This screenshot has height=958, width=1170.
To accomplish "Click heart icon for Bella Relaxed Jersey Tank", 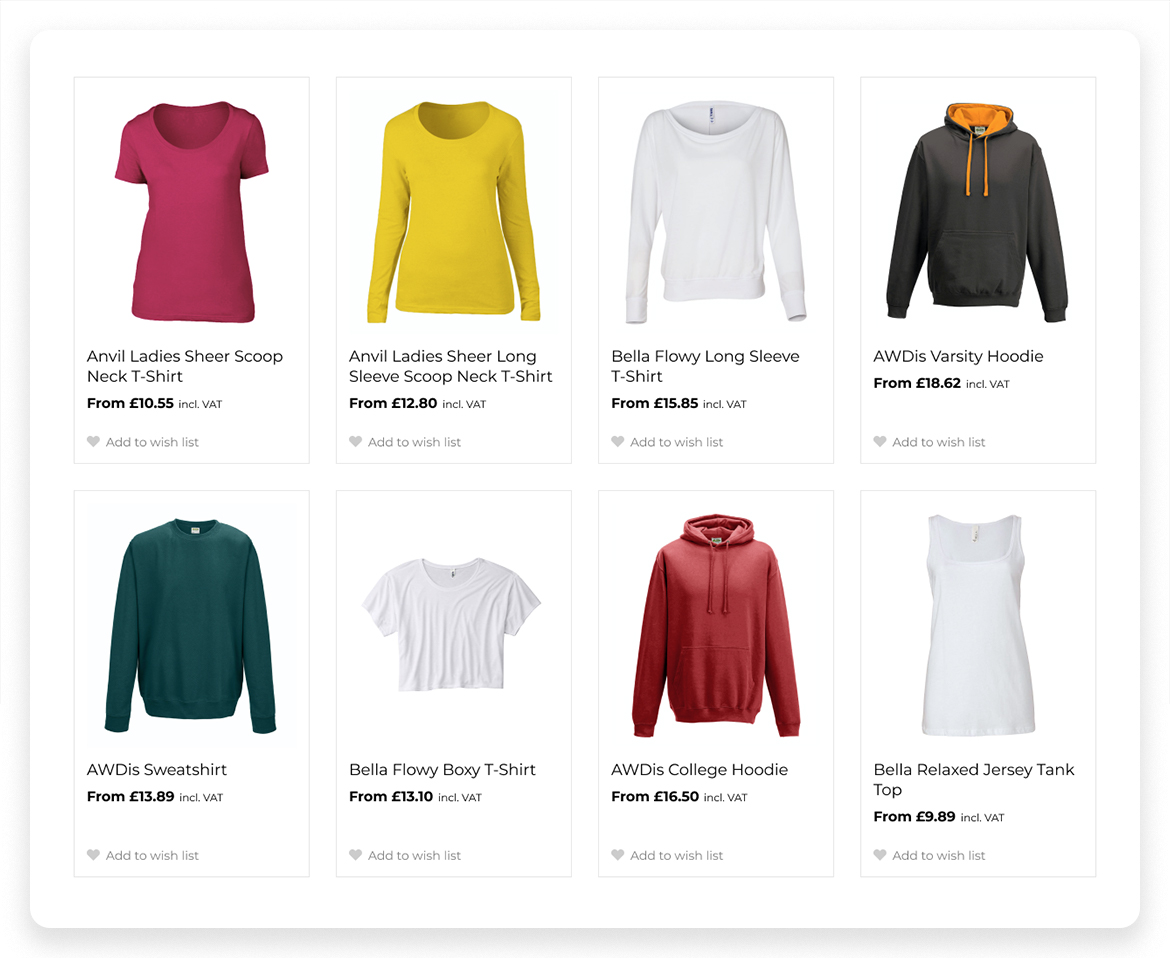I will click(879, 855).
